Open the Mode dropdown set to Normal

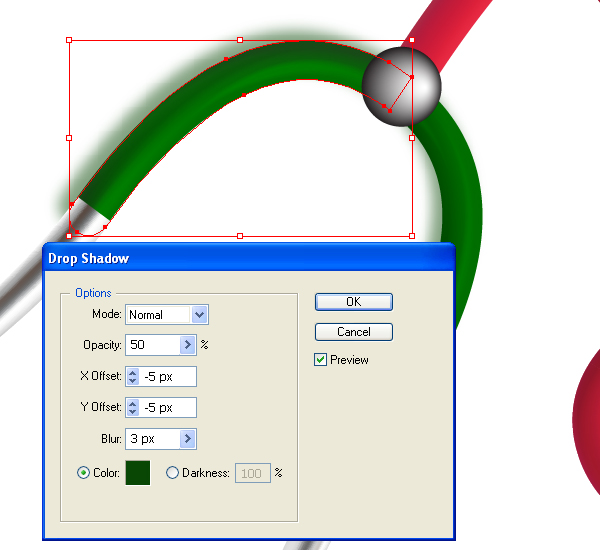(x=167, y=315)
